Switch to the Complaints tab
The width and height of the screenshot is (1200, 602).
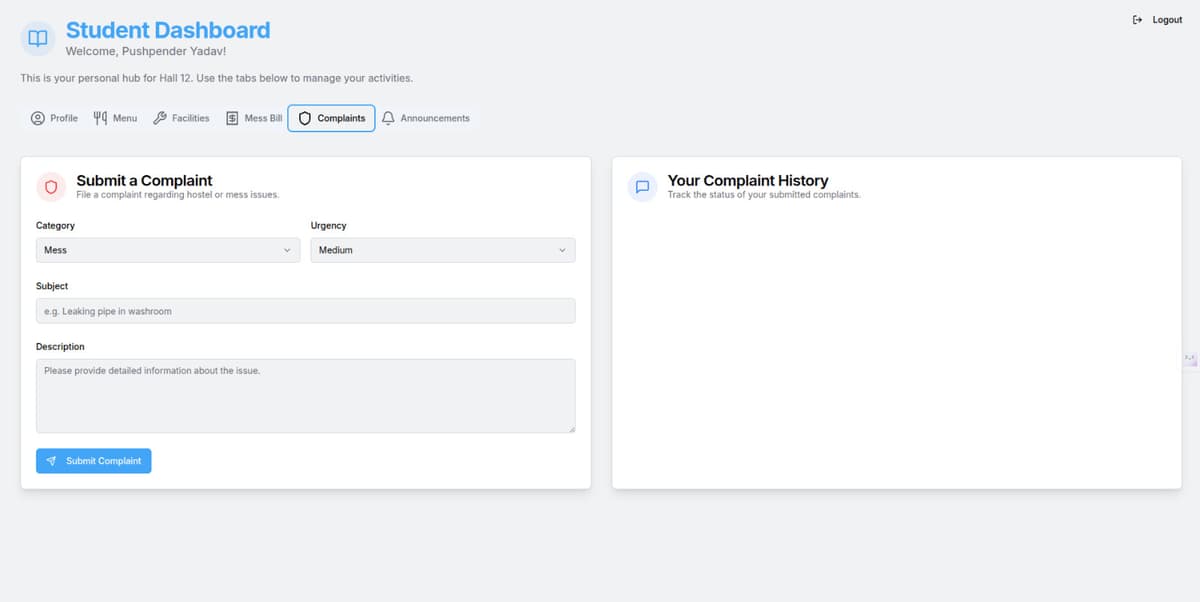click(x=331, y=118)
